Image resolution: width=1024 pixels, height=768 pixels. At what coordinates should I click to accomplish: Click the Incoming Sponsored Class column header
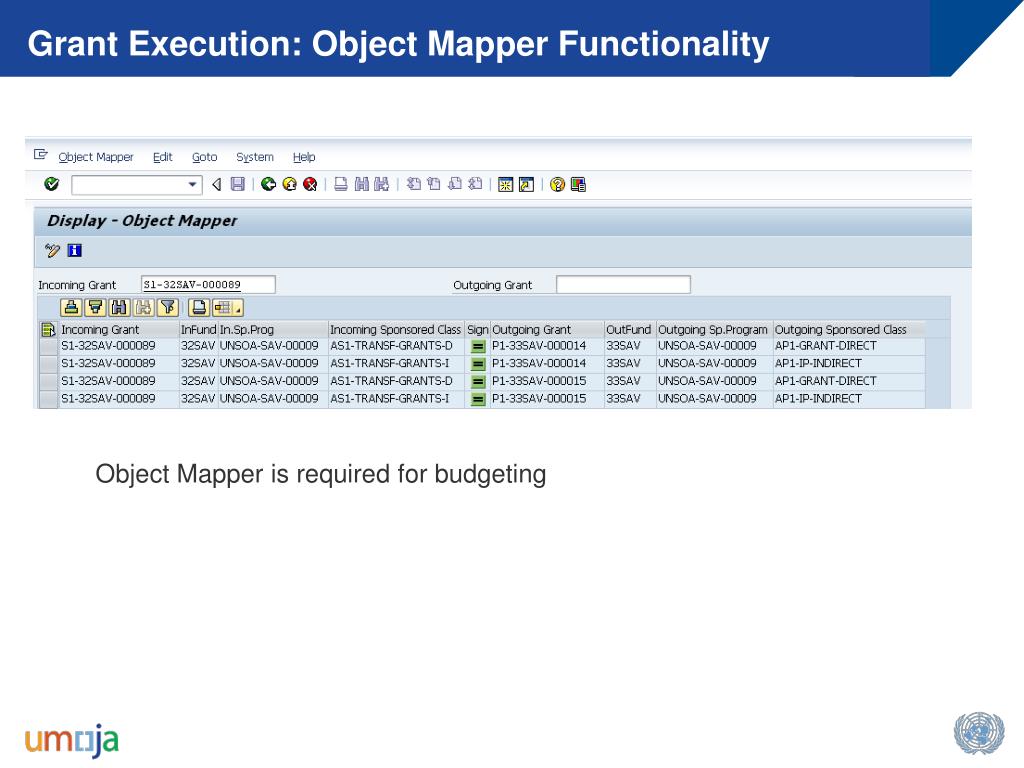pyautogui.click(x=395, y=329)
